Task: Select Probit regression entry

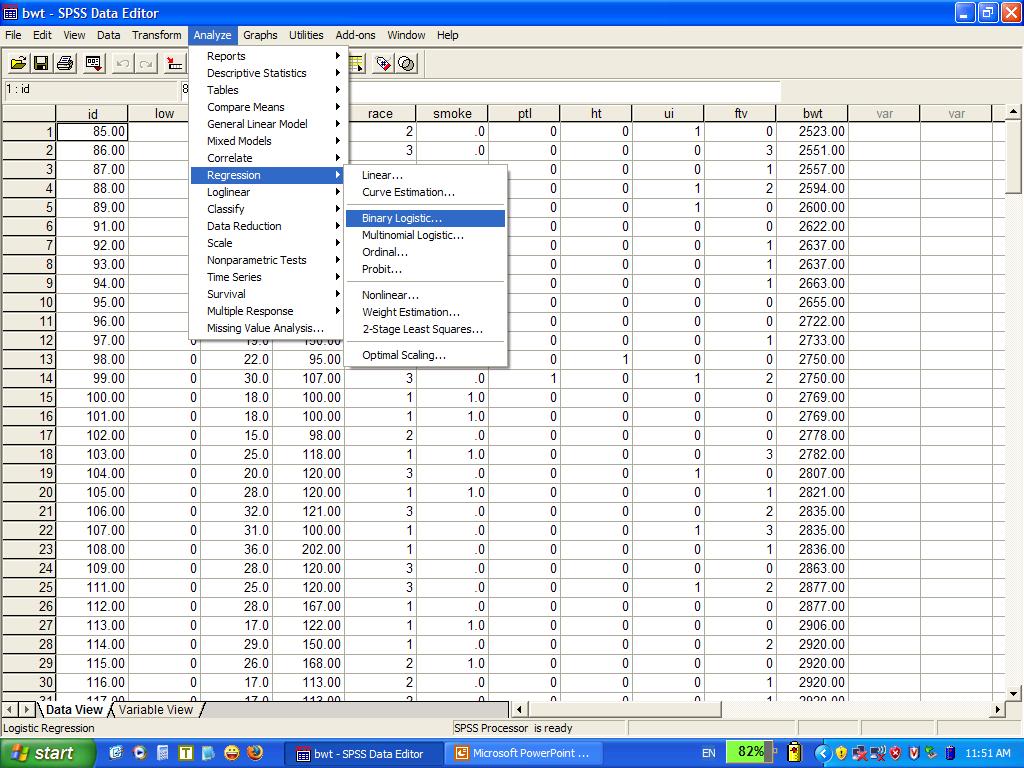Action: click(425, 269)
